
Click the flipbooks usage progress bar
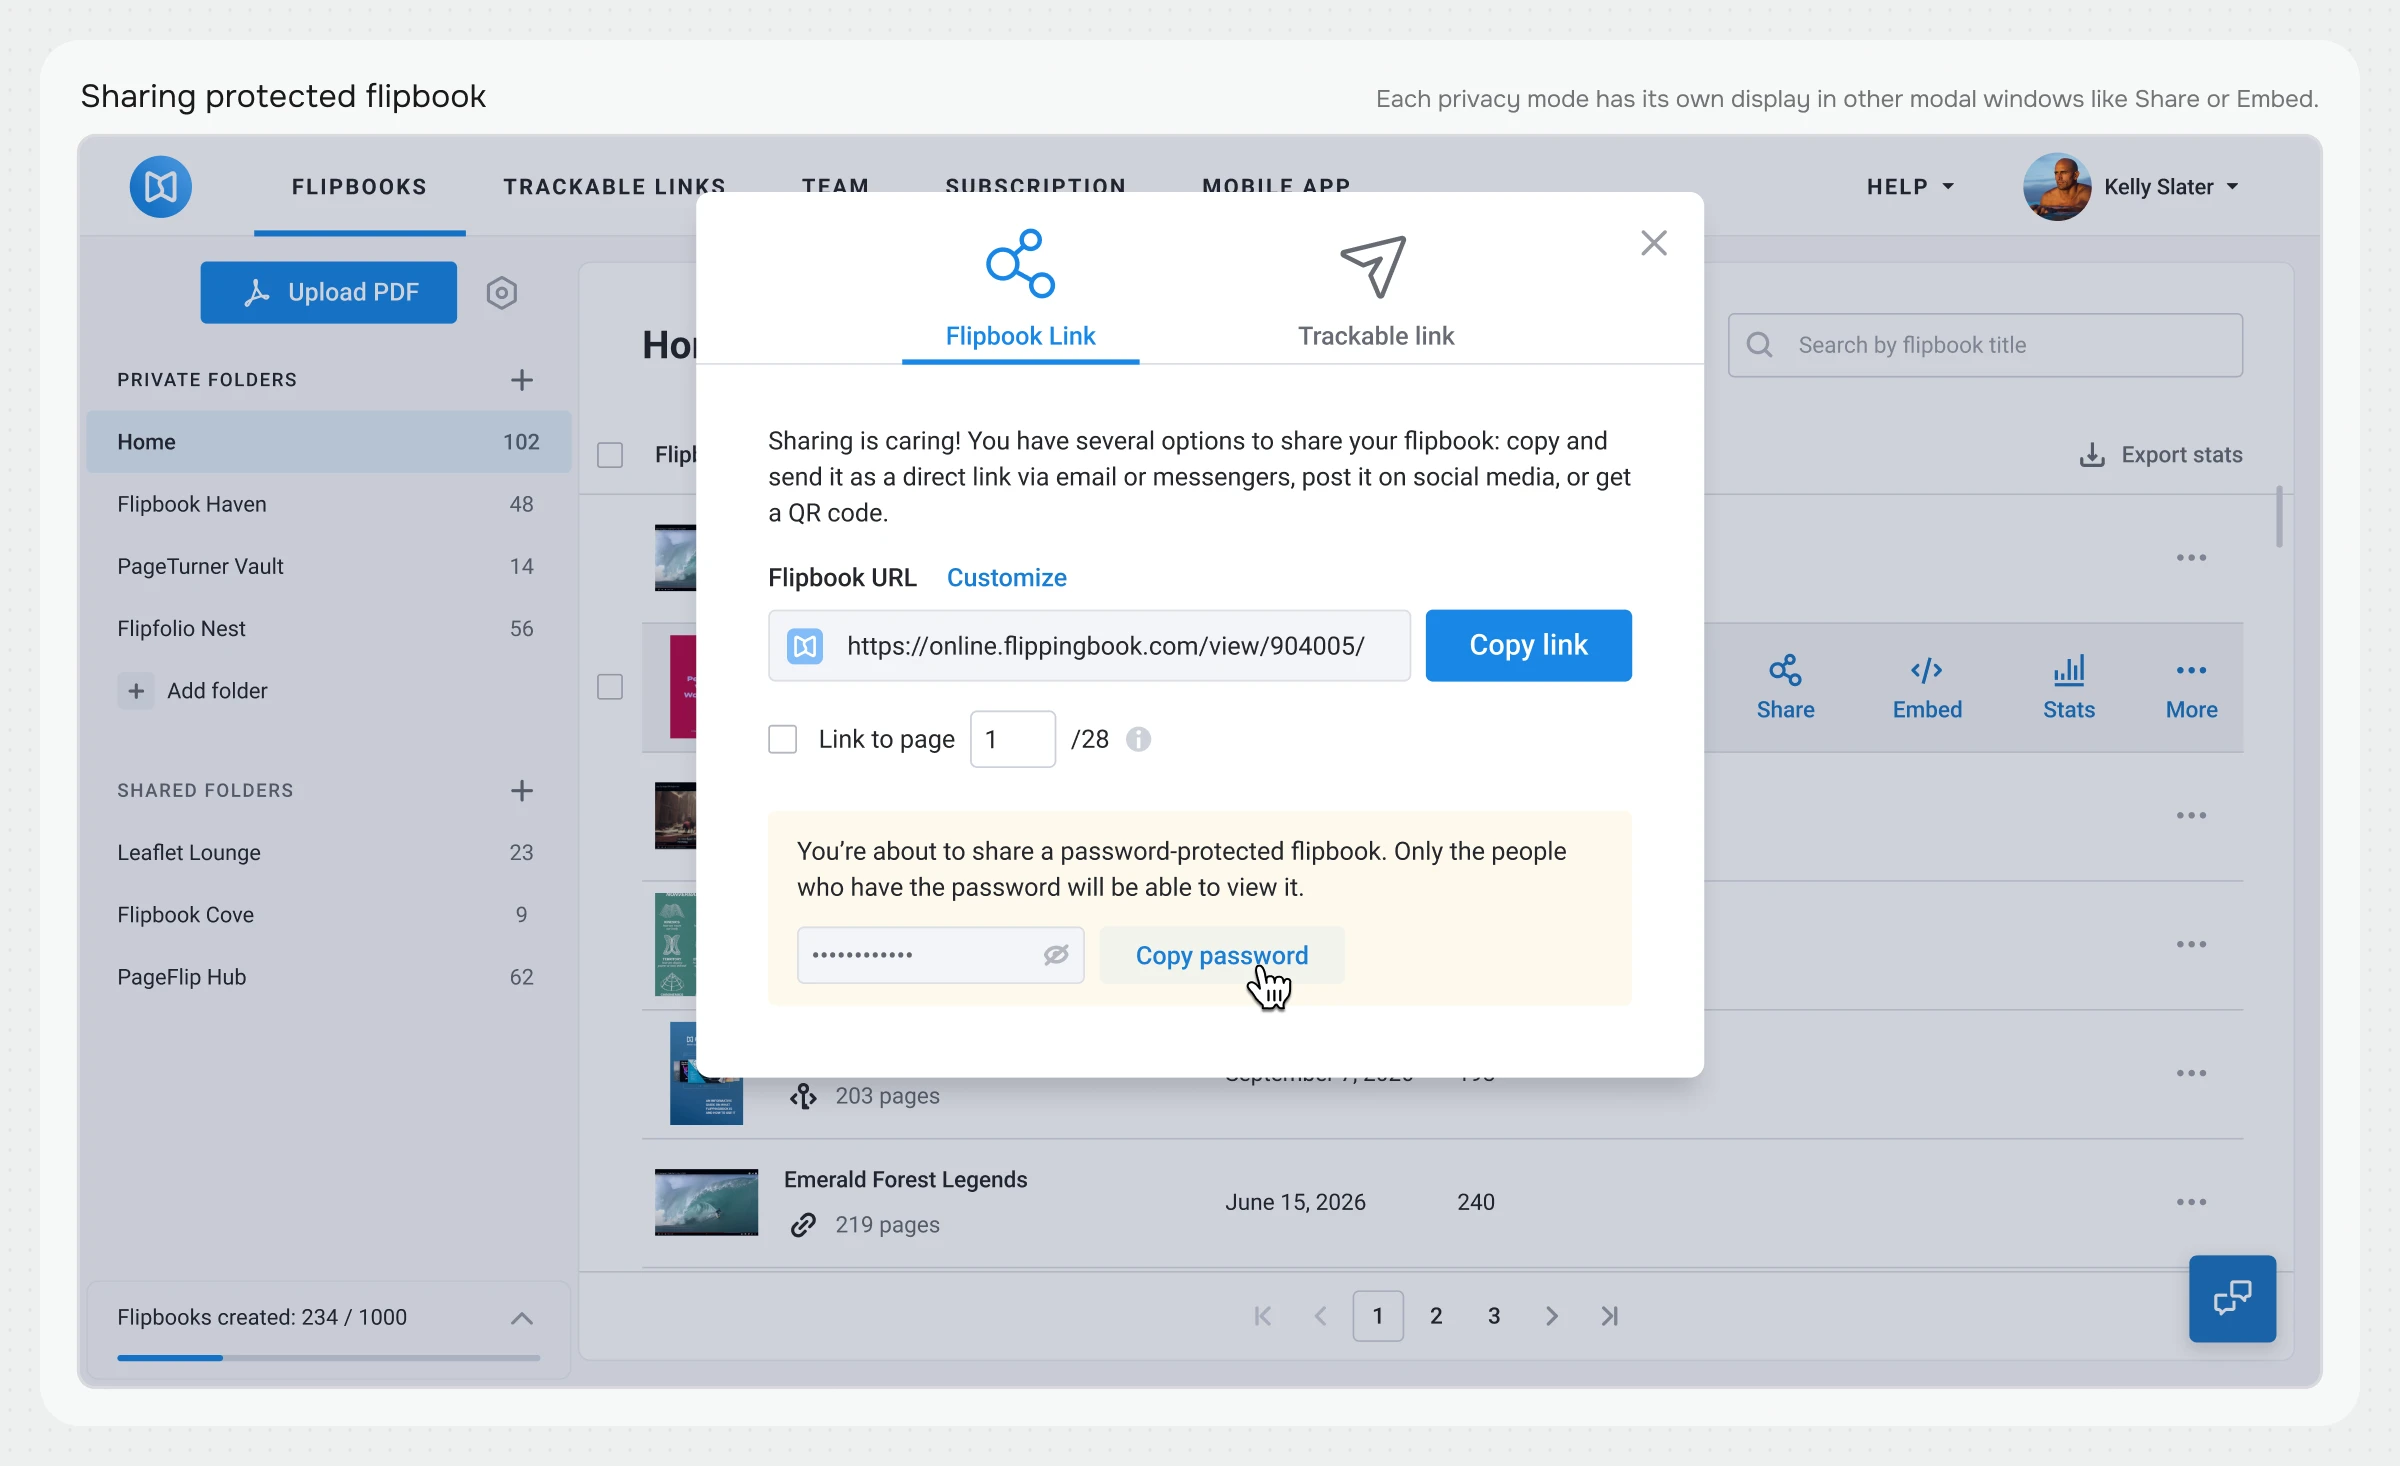click(x=328, y=1358)
